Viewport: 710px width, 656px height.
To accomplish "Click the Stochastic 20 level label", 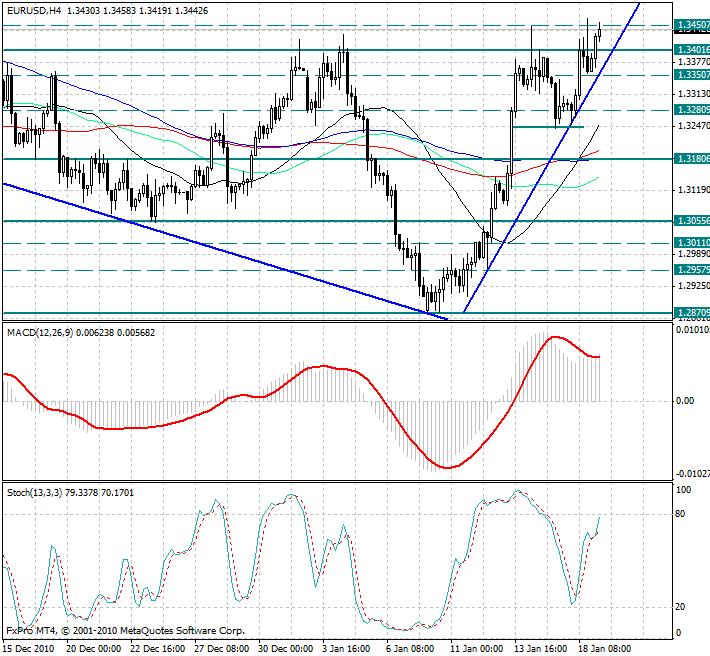I will [x=680, y=607].
